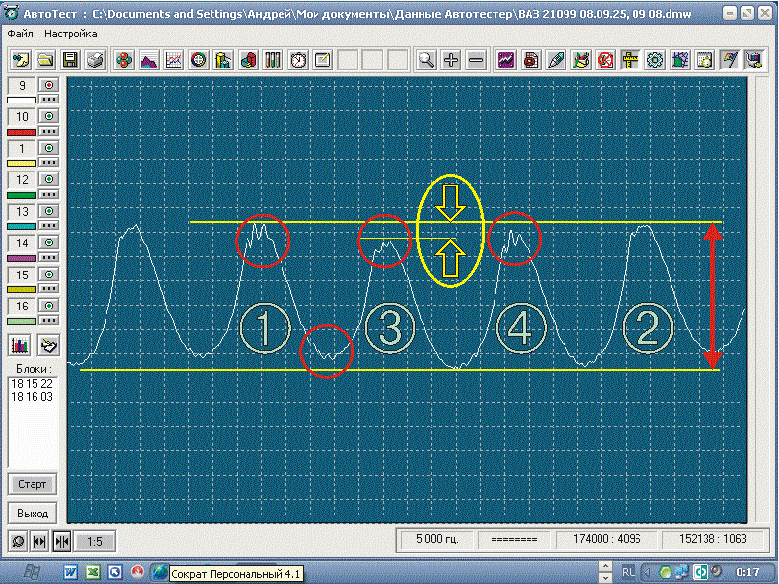Viewport: 779px width, 584px height.
Task: Open channel 1 options ellipsis button
Action: pos(50,163)
